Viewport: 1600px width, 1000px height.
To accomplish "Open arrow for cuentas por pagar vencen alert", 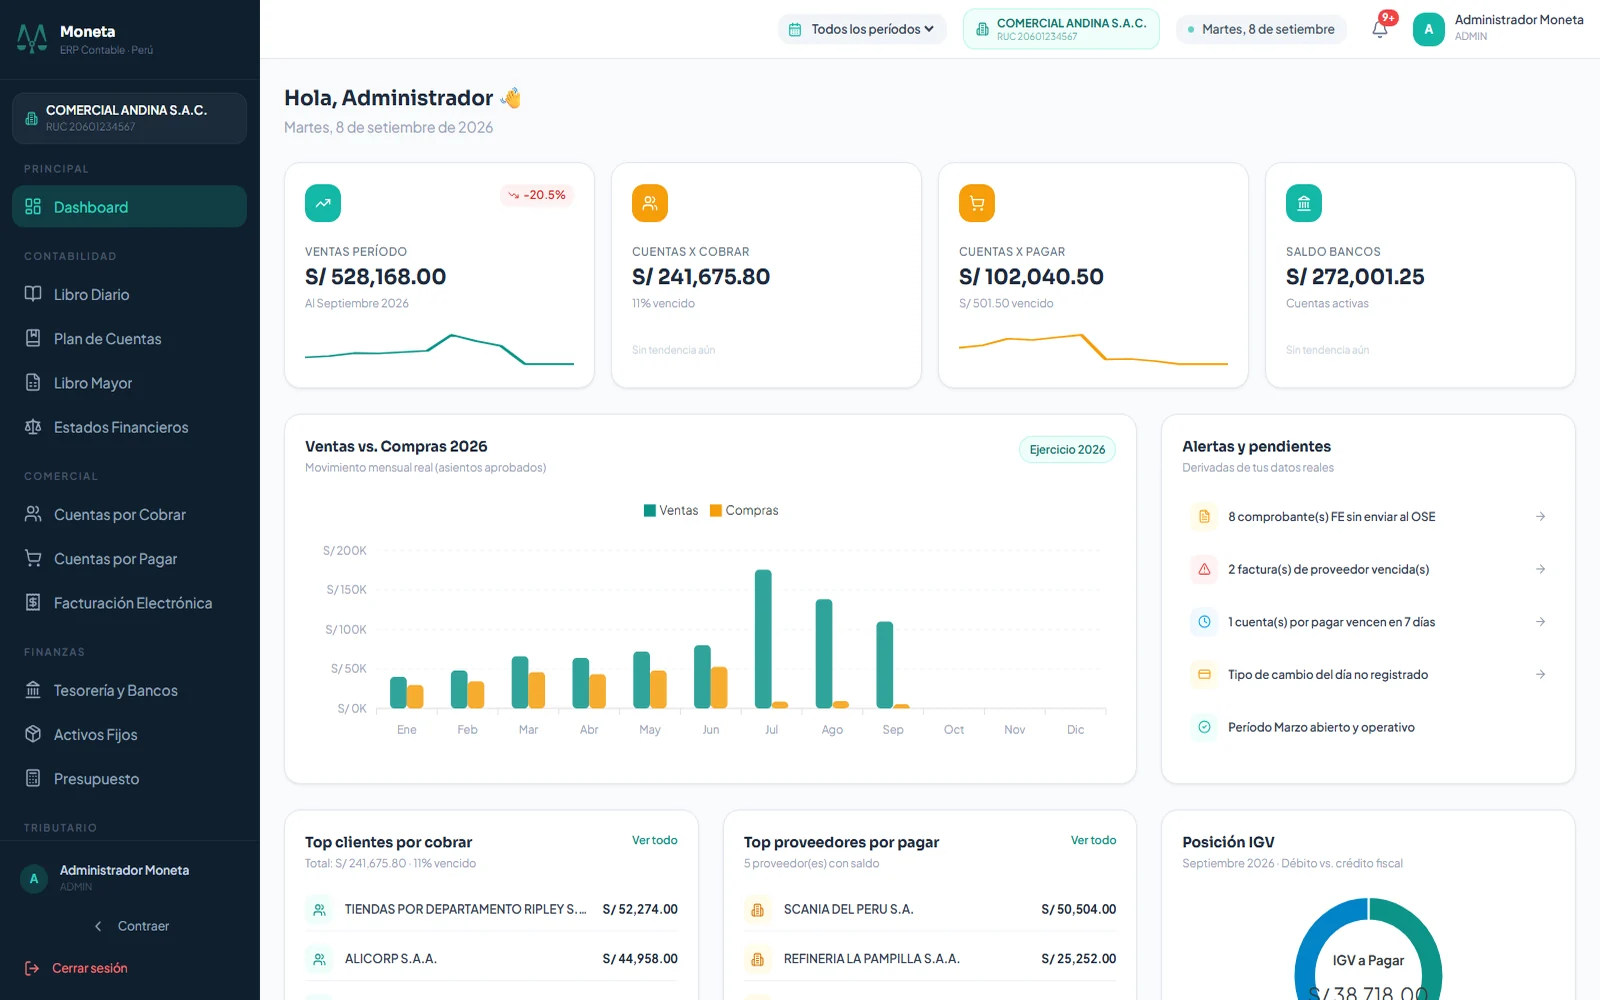I will (1540, 622).
